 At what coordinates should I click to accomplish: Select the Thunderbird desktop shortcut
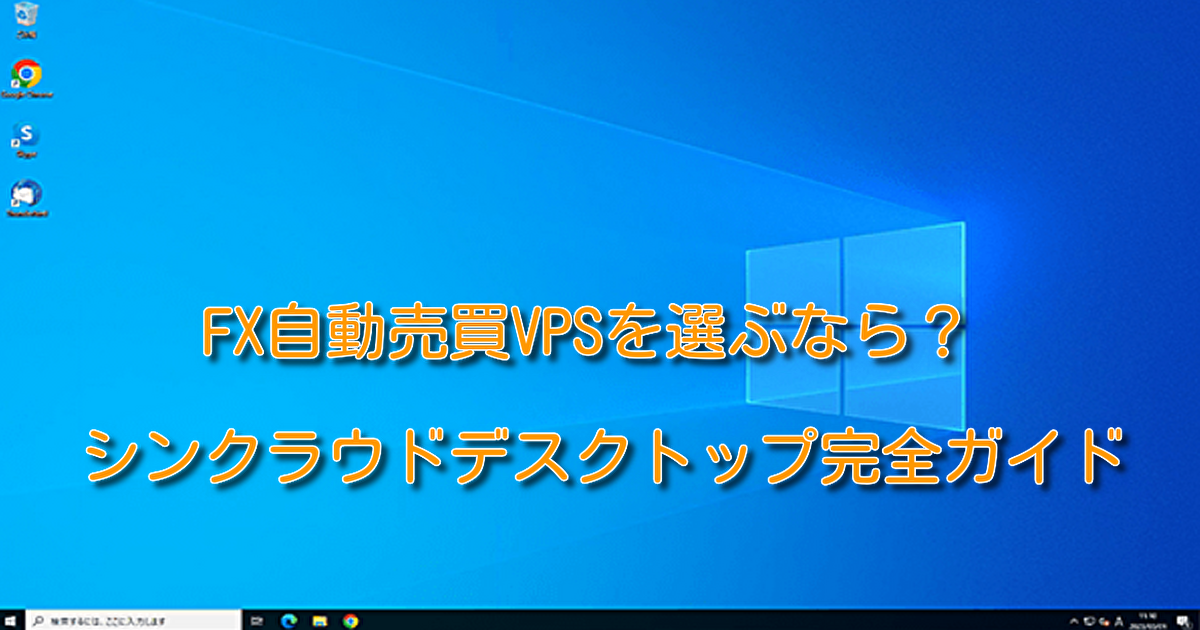(x=26, y=198)
